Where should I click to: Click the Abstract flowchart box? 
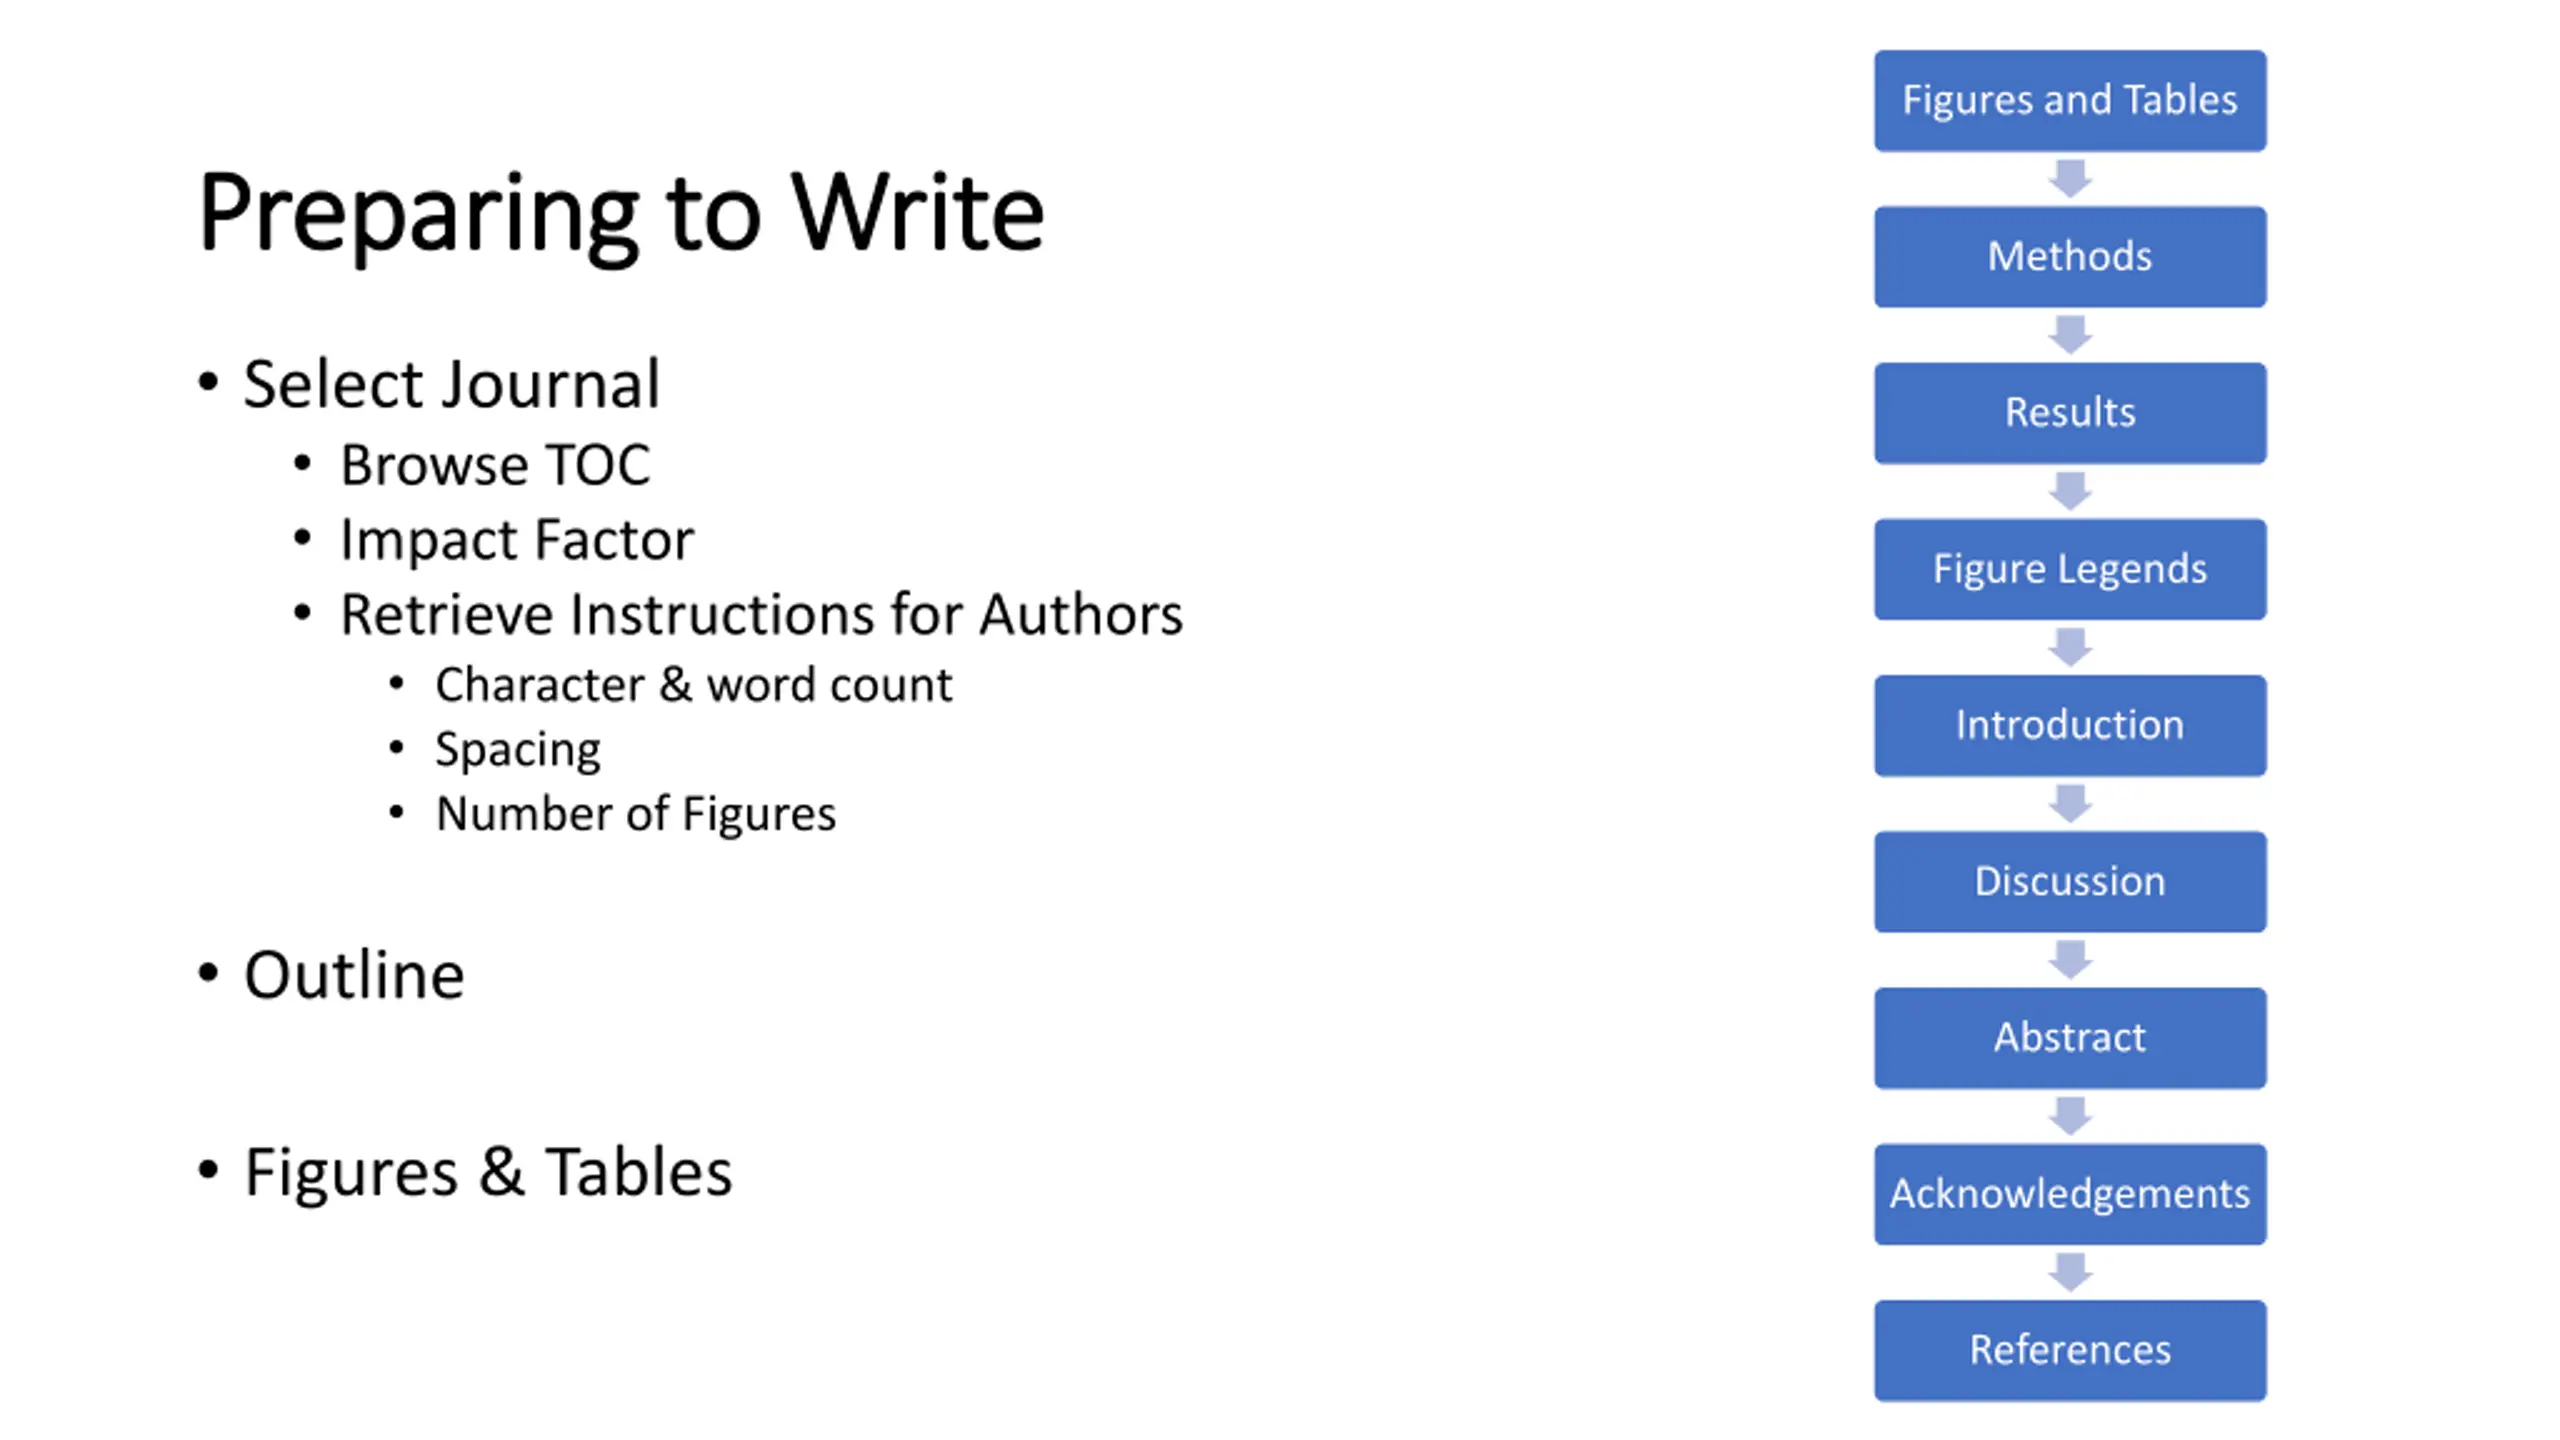click(x=2070, y=1038)
